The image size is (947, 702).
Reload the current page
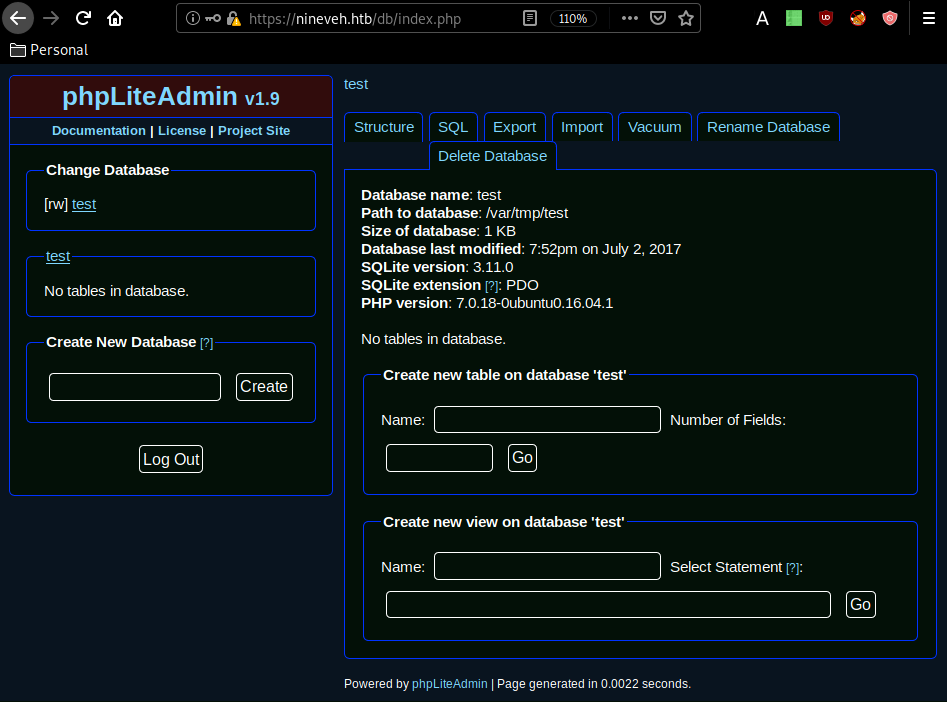click(83, 18)
